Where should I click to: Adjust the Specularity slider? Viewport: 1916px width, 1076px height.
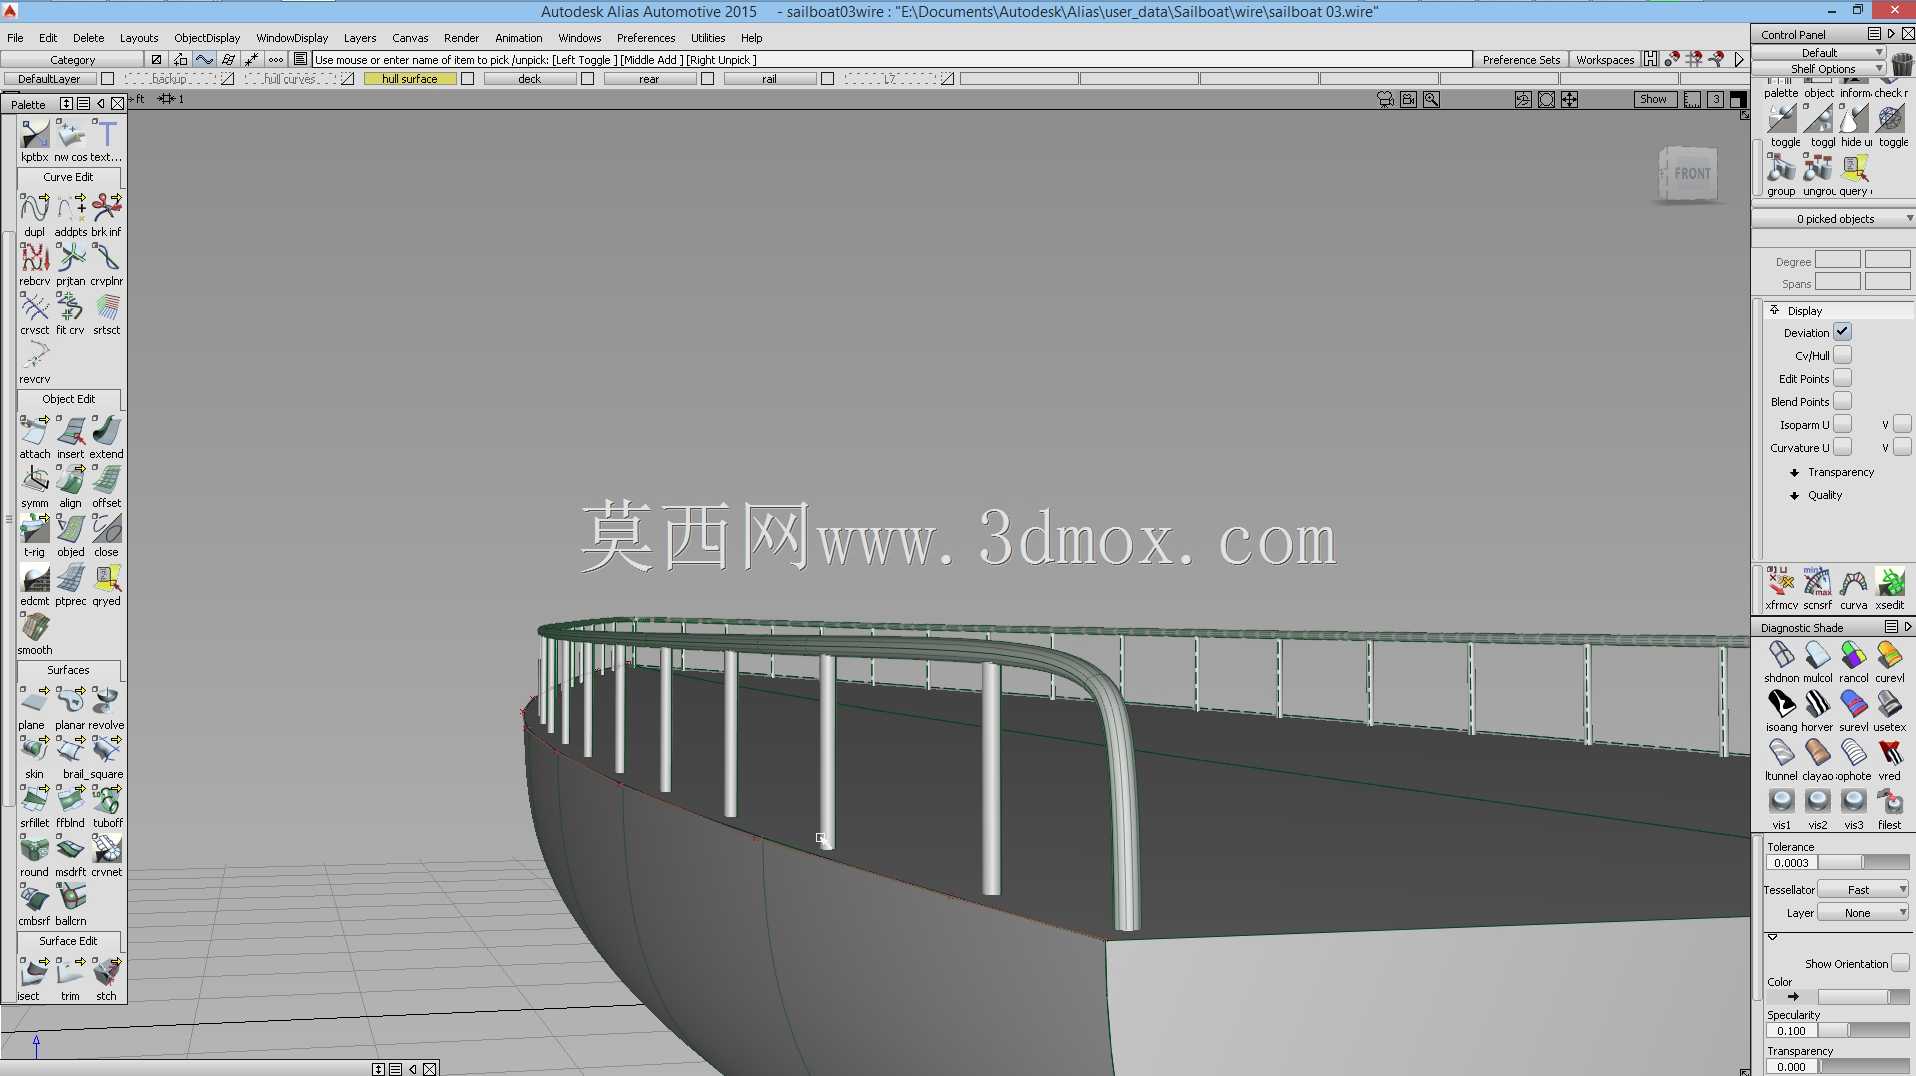[1864, 1030]
